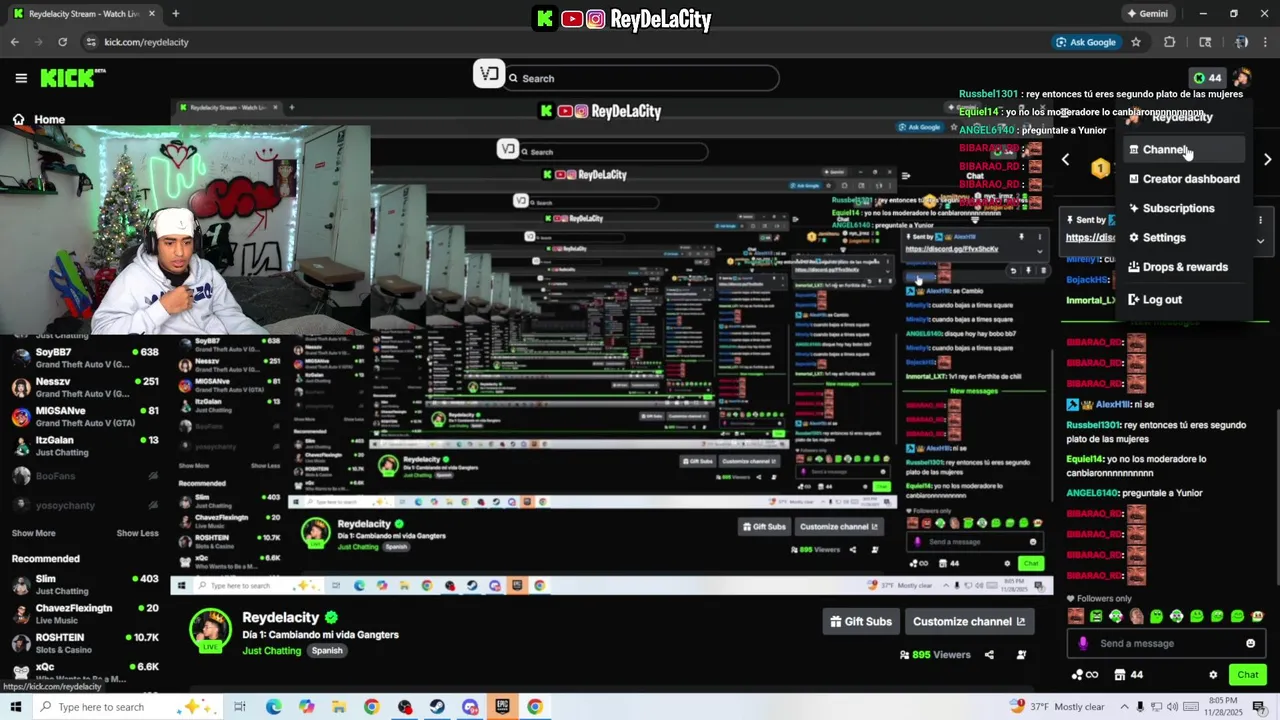Image resolution: width=1280 pixels, height=720 pixels.
Task: Click the purple microphone icon in chat
Action: (1082, 643)
